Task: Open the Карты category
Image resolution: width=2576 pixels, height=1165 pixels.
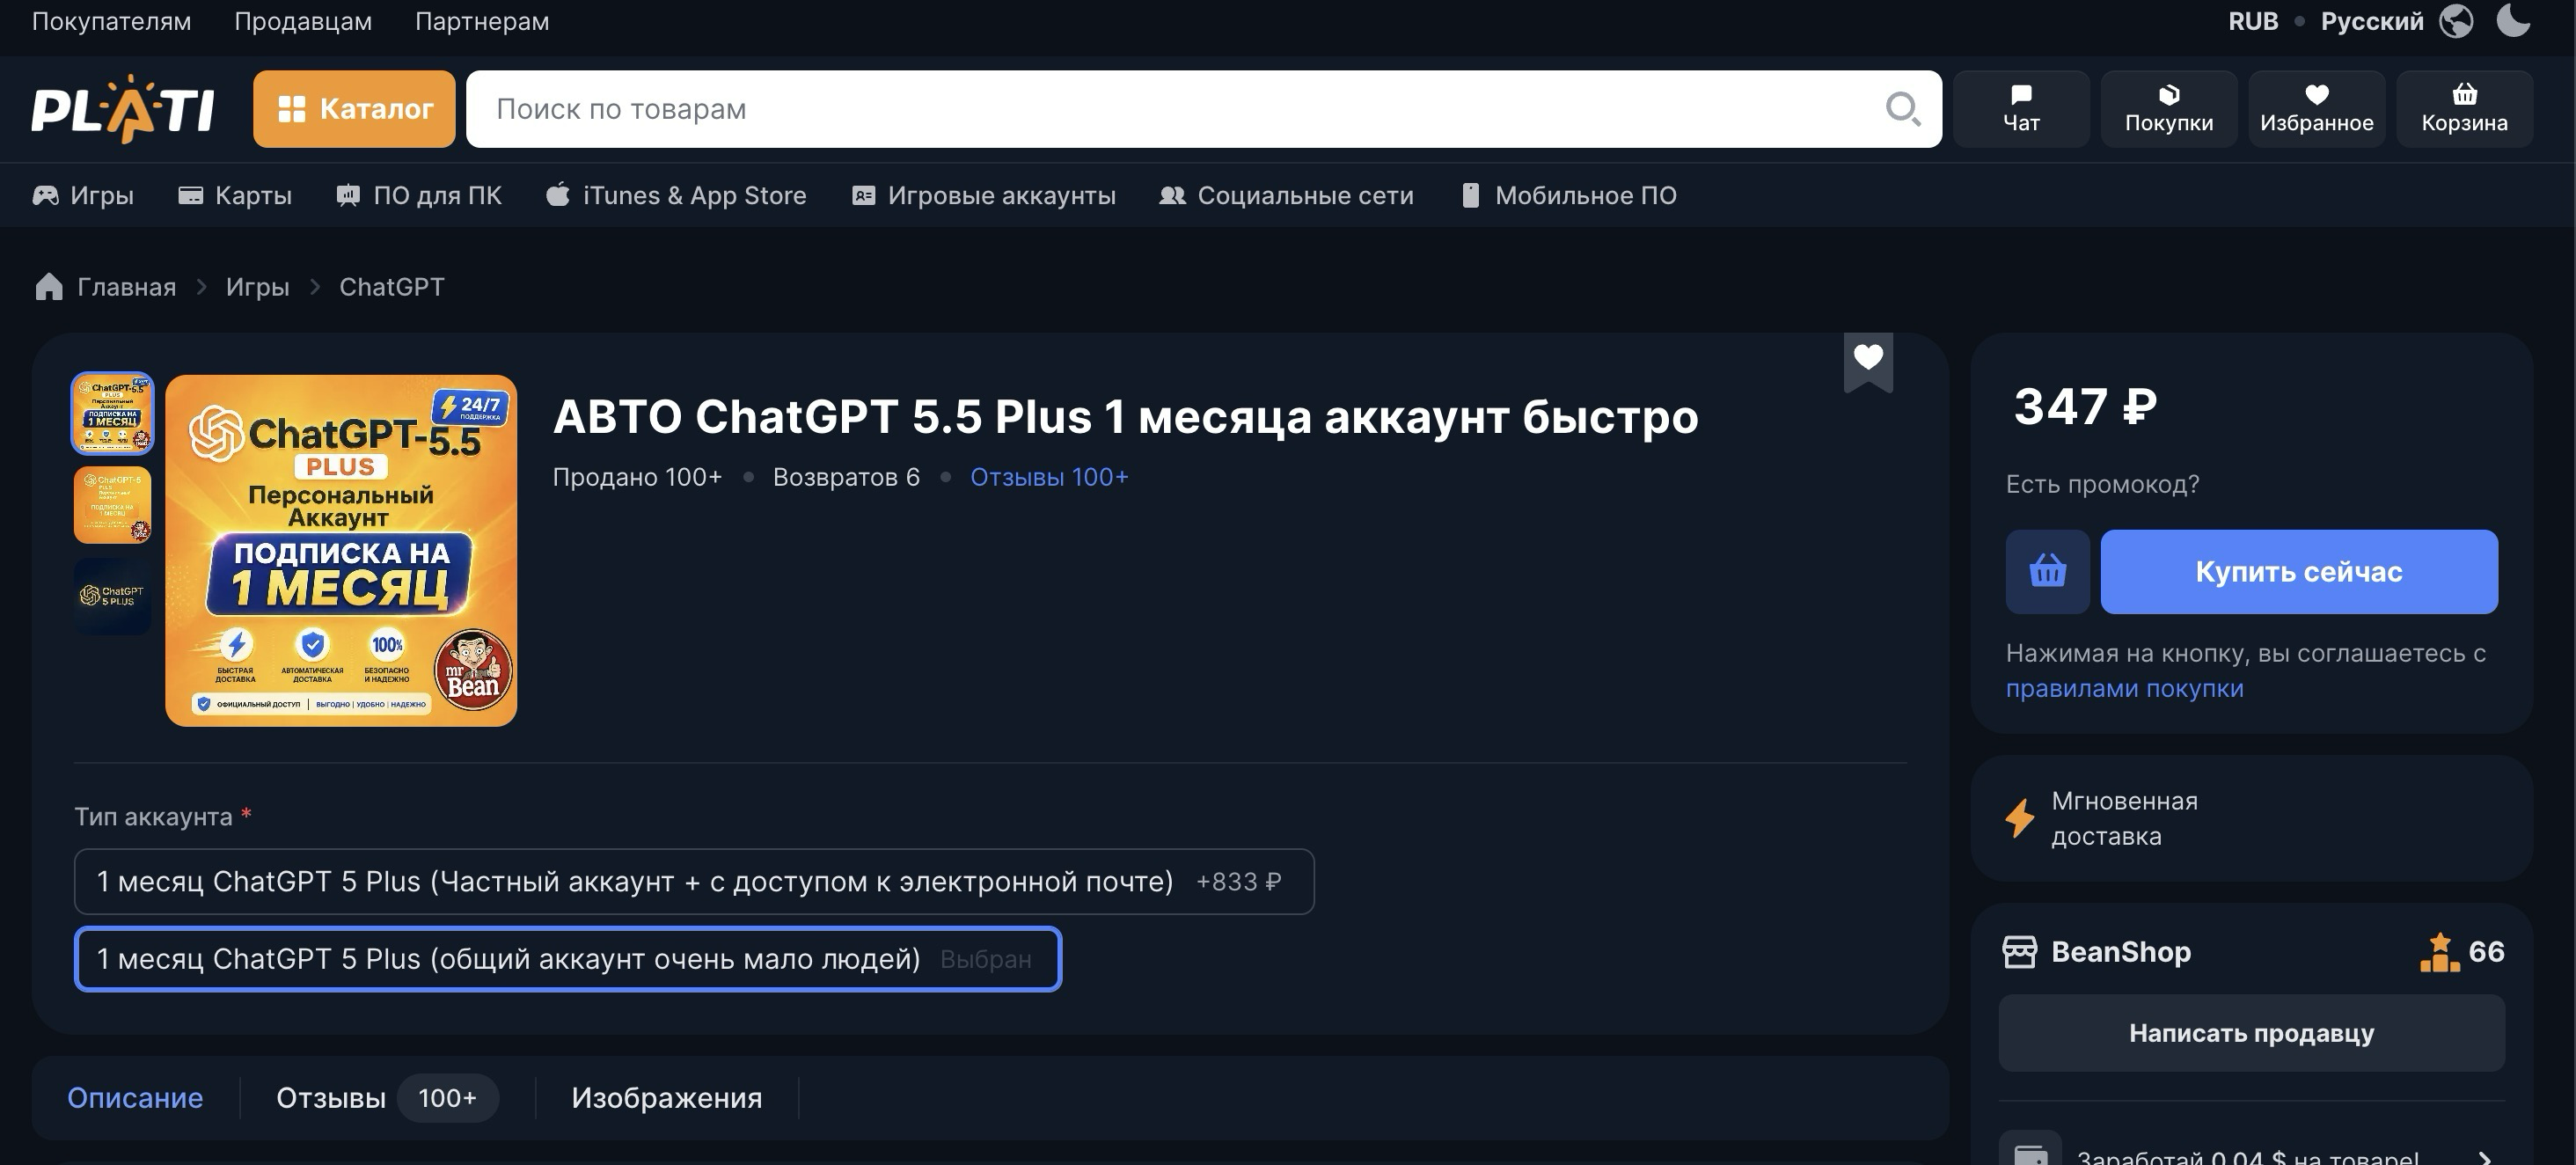Action: click(x=235, y=195)
